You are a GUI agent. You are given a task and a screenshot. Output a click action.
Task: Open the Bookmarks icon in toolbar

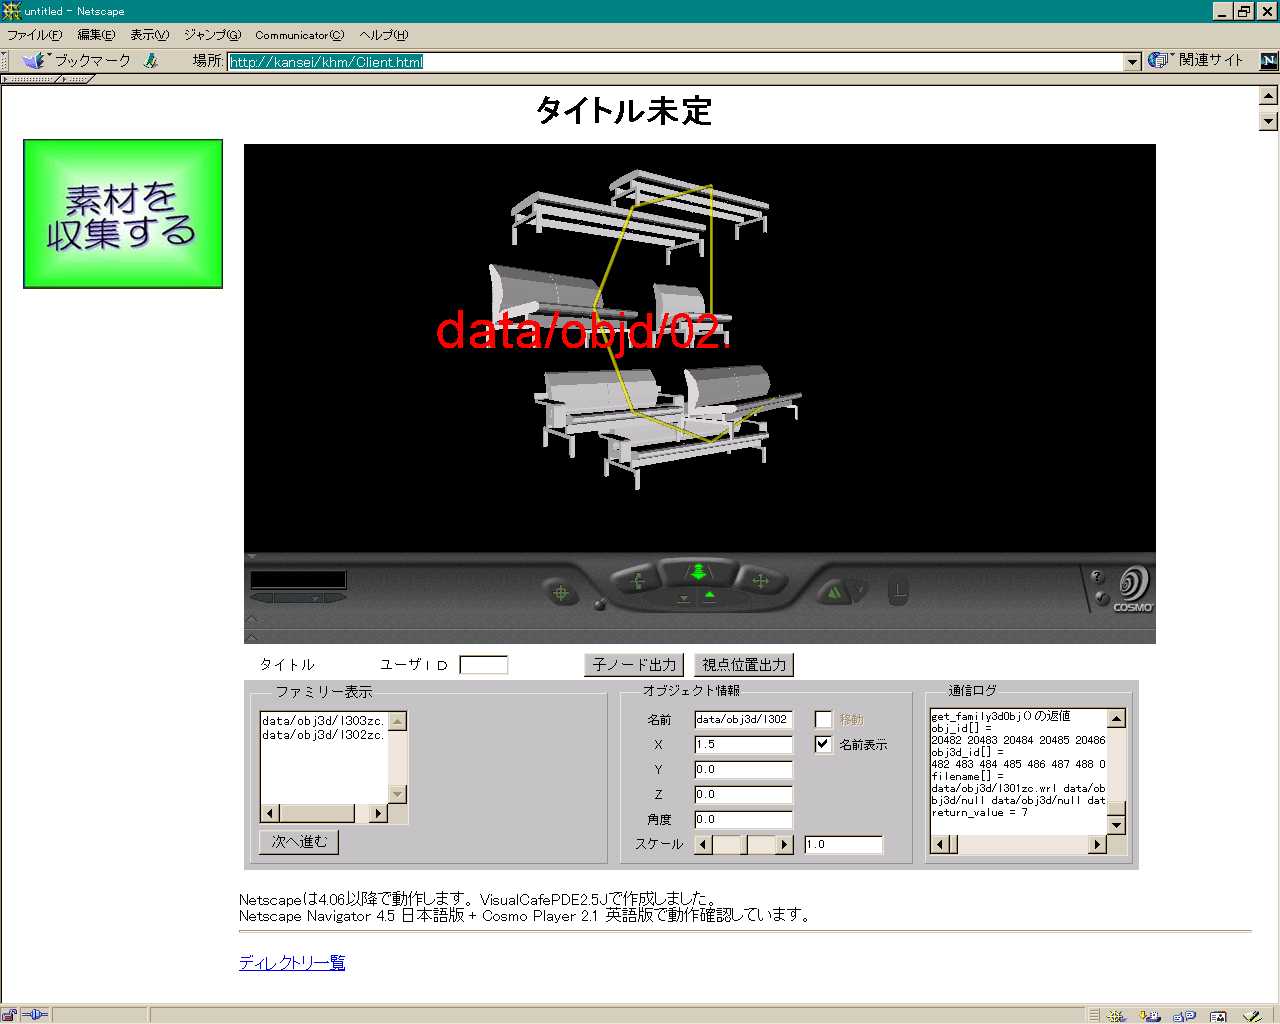(x=35, y=61)
